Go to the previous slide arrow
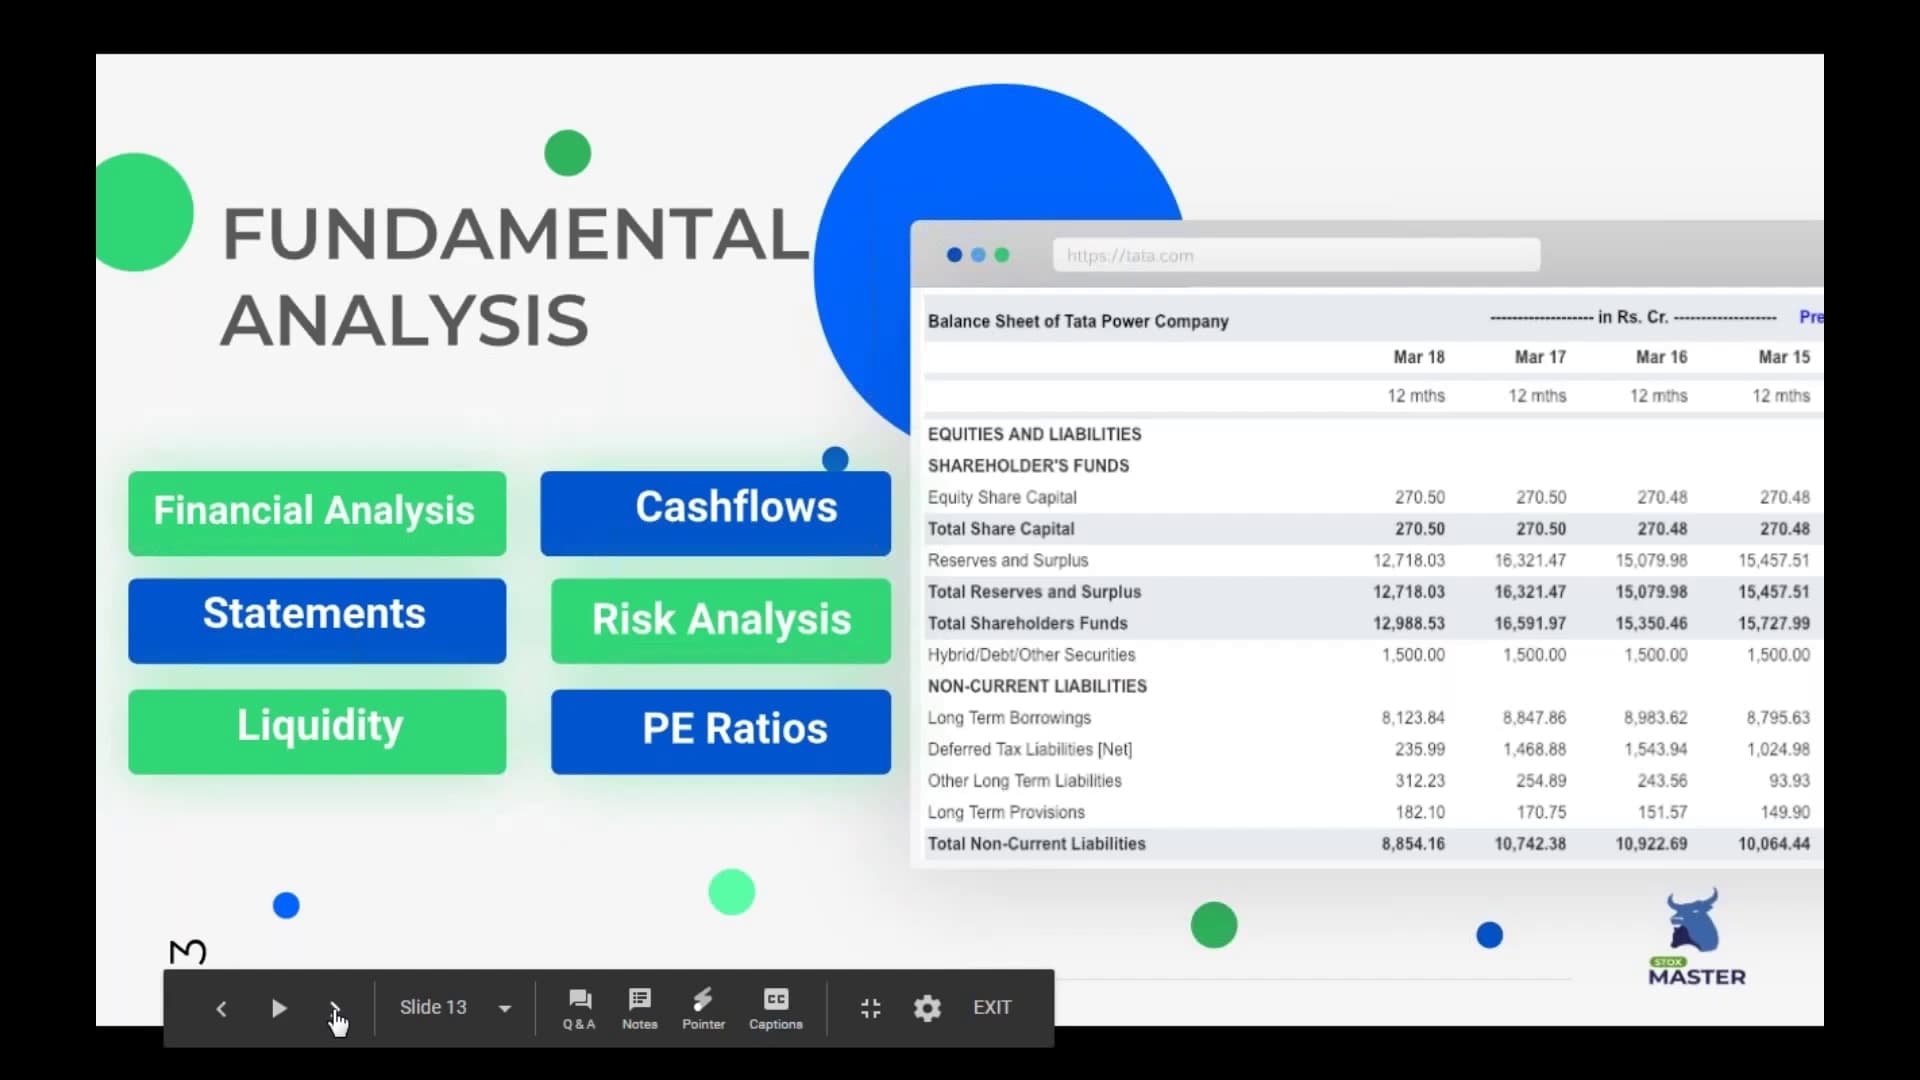This screenshot has width=1920, height=1080. coord(221,1008)
